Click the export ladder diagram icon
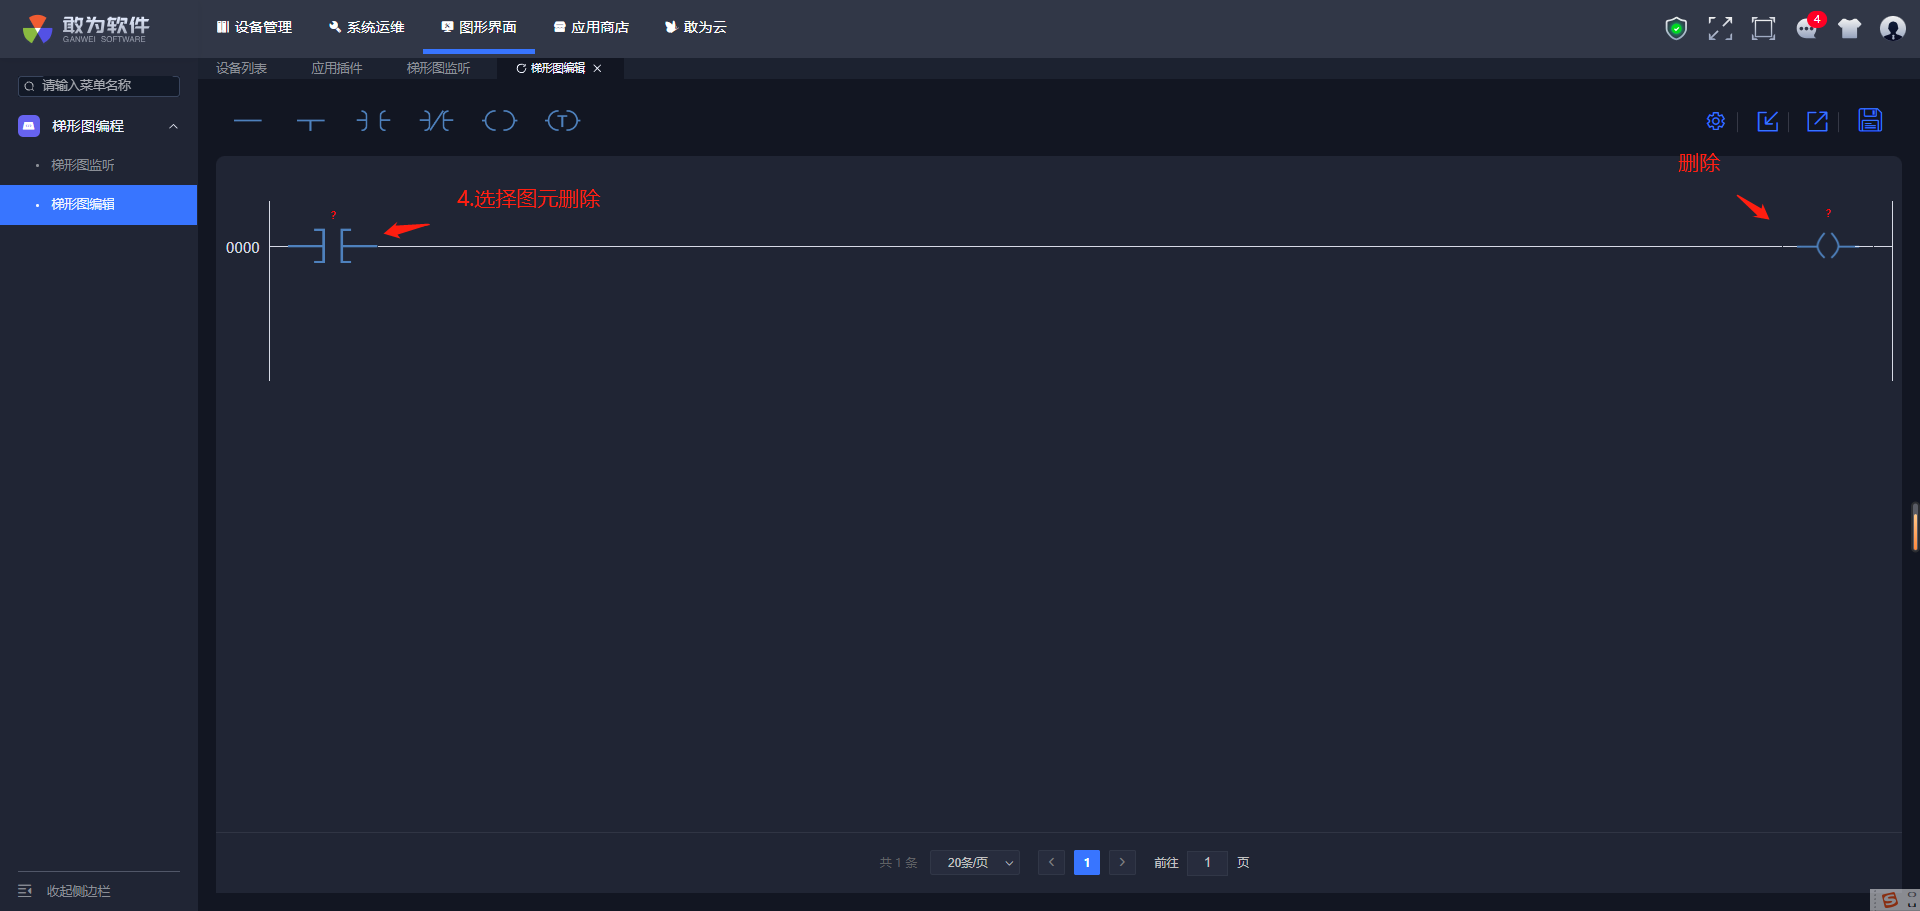This screenshot has width=1920, height=911. [1818, 121]
